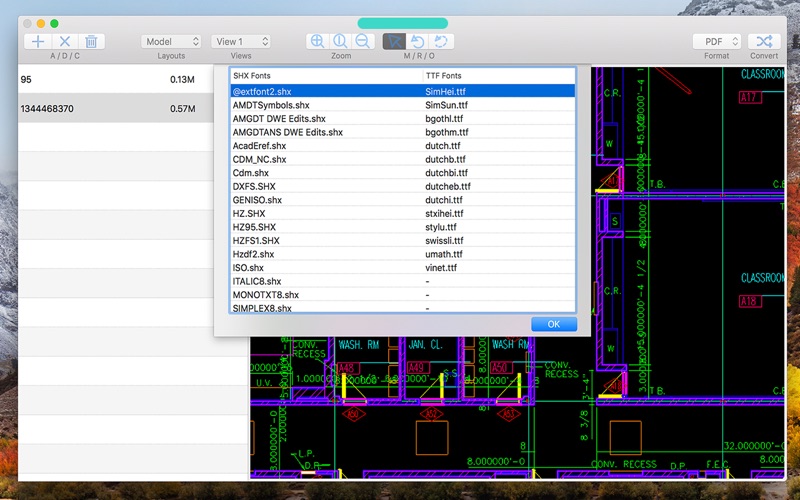Click the stxihei.ttf font cell
The image size is (800, 500).
click(x=444, y=213)
